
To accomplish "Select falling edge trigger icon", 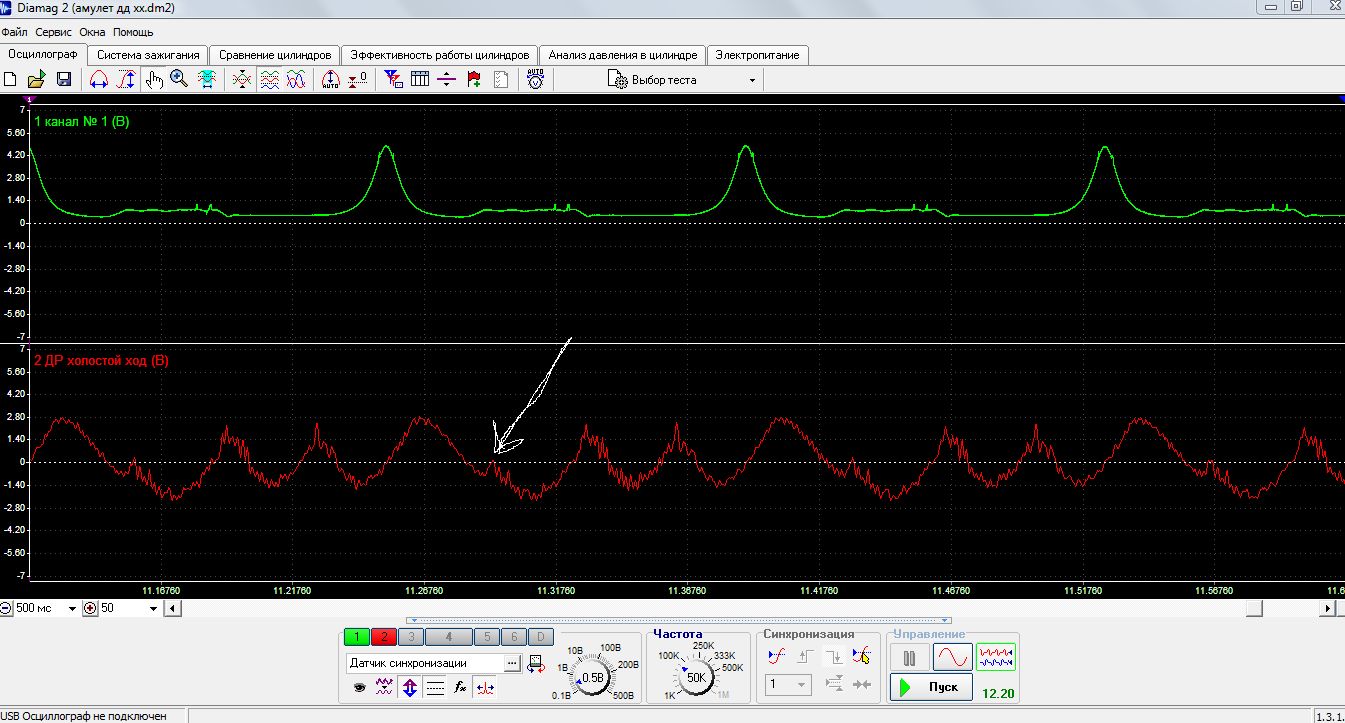I will 834,656.
